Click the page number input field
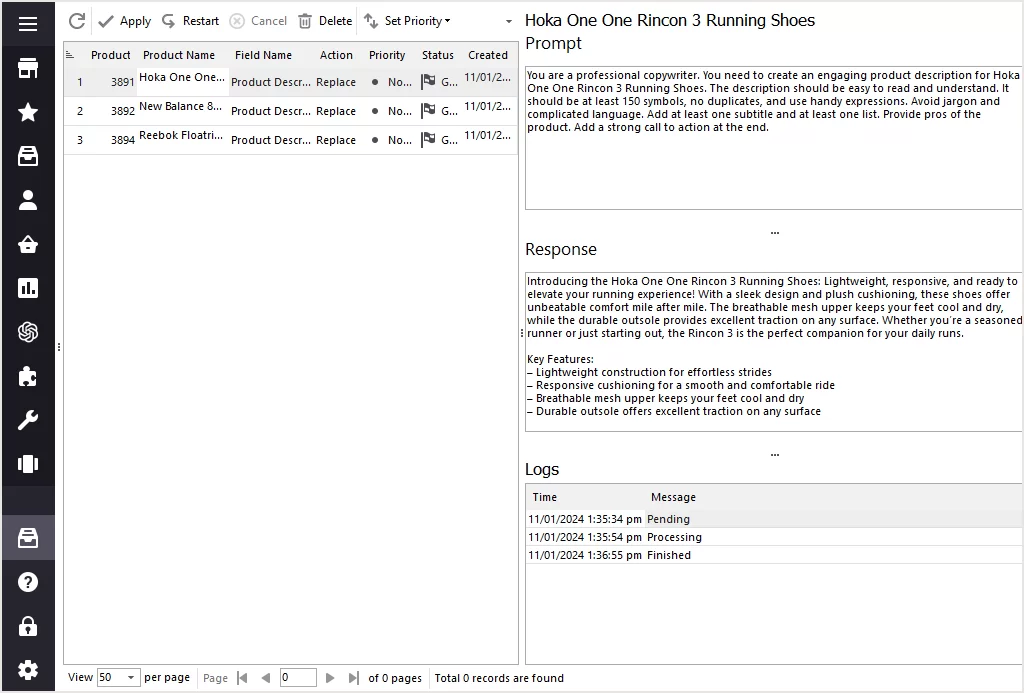1024x693 pixels. (298, 678)
